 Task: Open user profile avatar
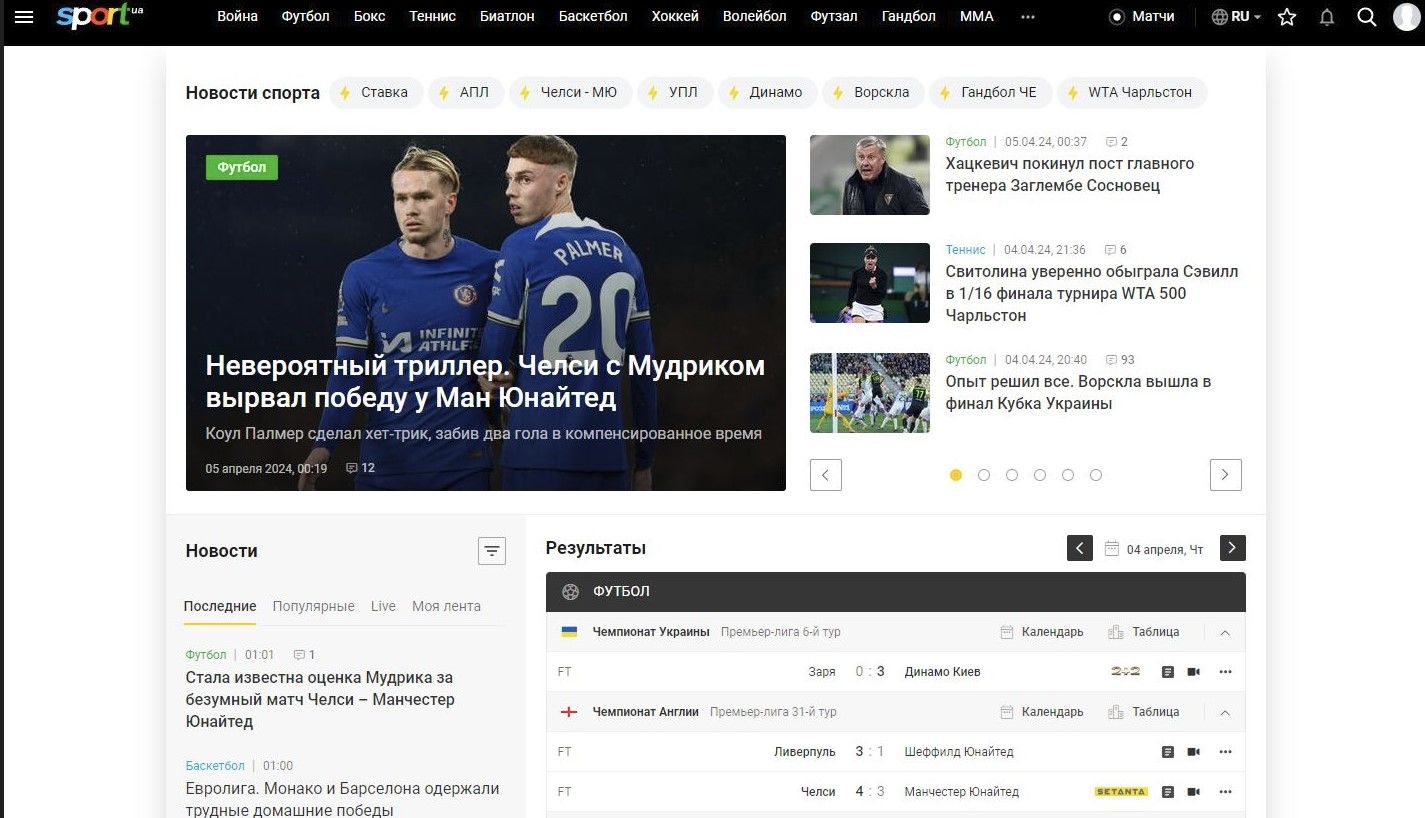(1407, 17)
